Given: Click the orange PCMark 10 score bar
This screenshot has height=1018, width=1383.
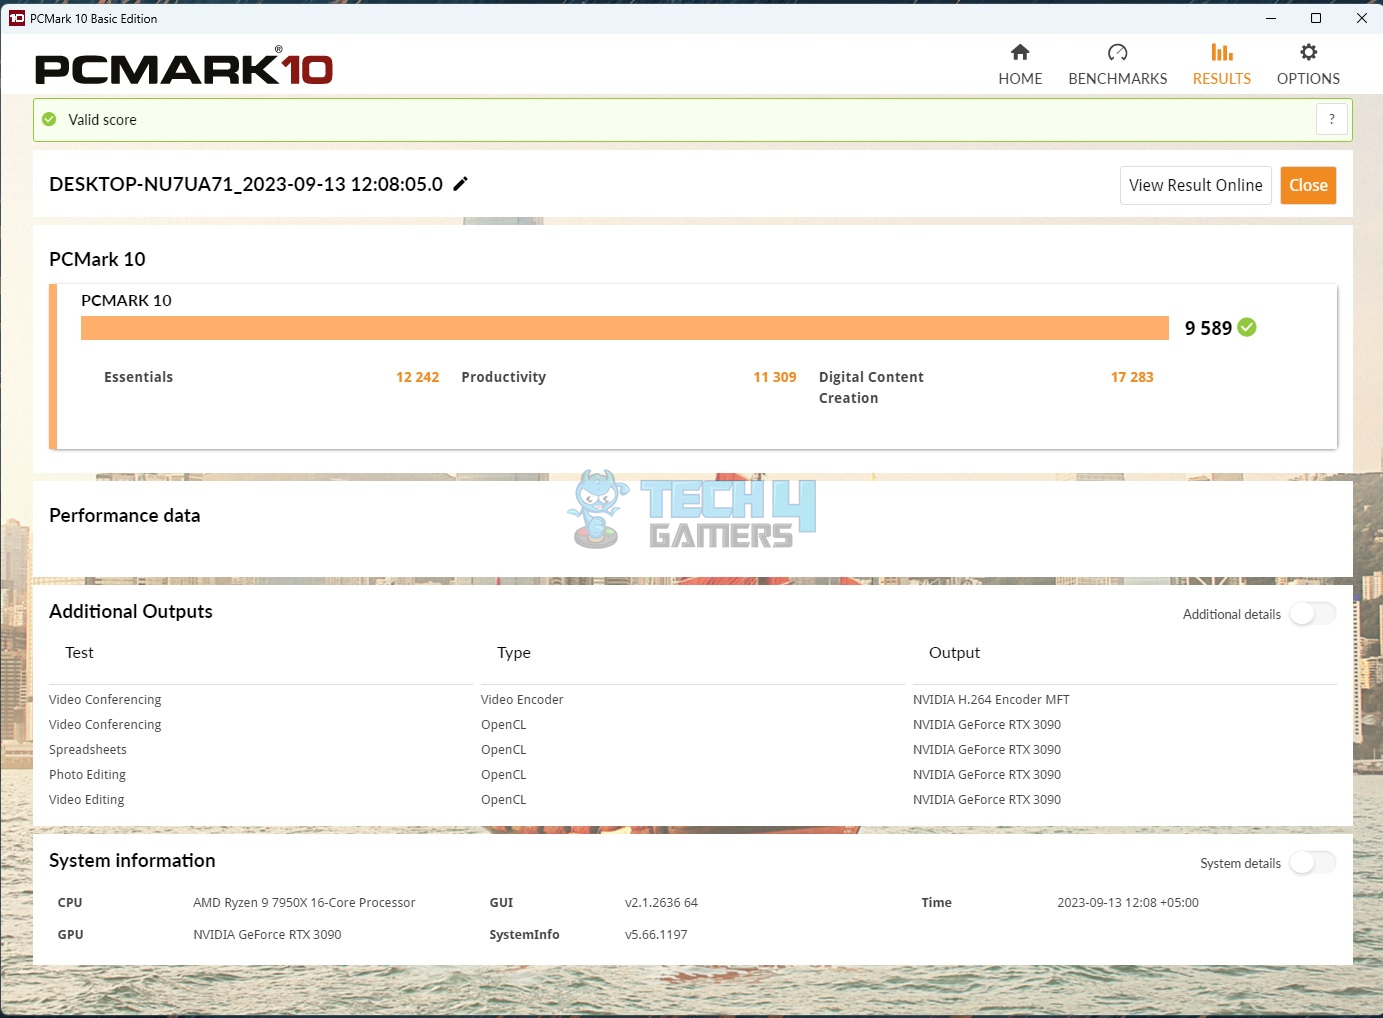Looking at the screenshot, I should click(625, 328).
